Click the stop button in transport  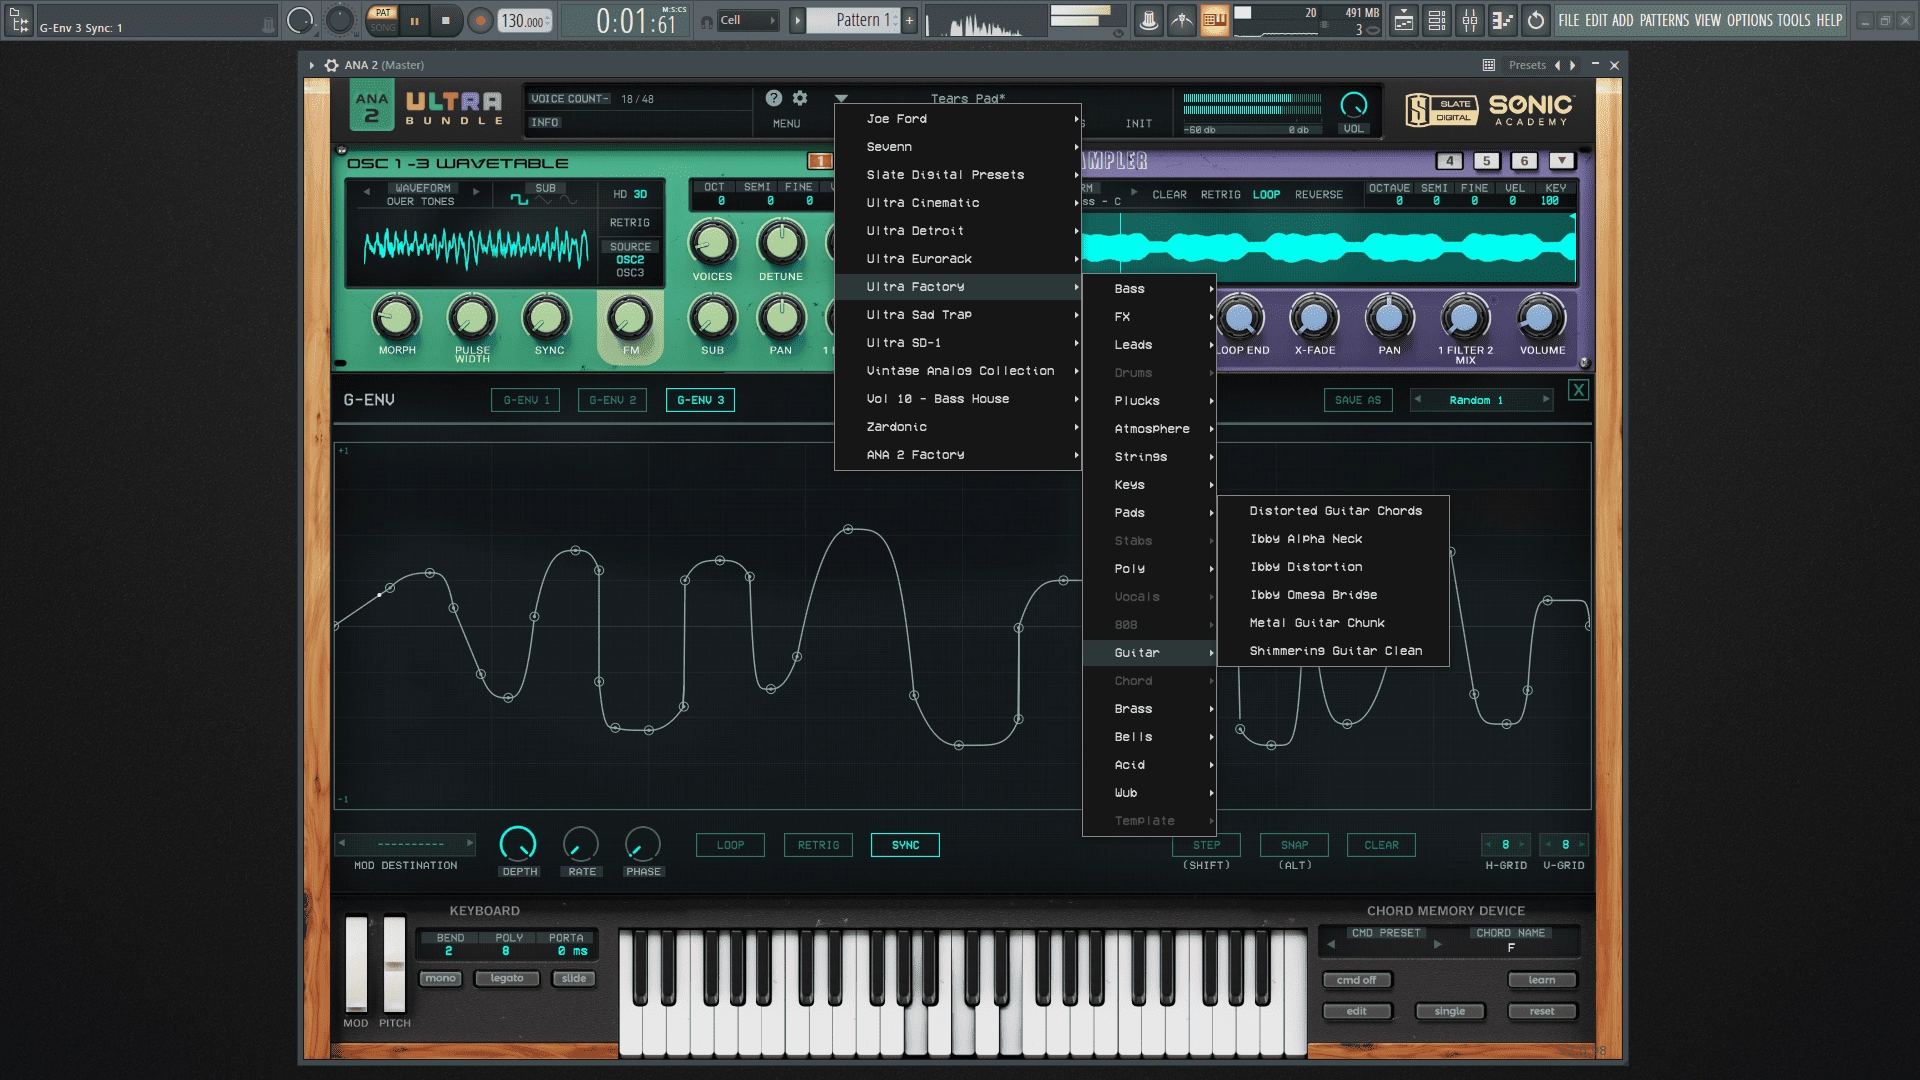[x=446, y=20]
